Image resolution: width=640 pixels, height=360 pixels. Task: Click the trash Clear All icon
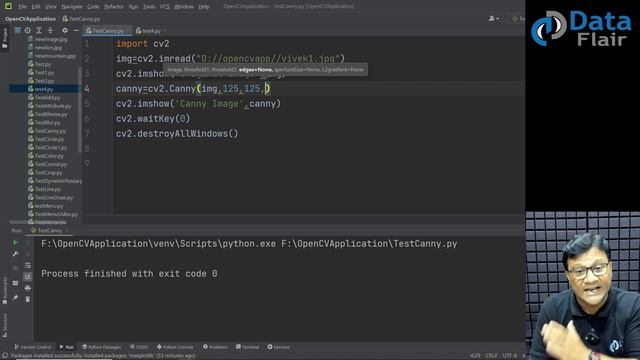(x=27, y=299)
